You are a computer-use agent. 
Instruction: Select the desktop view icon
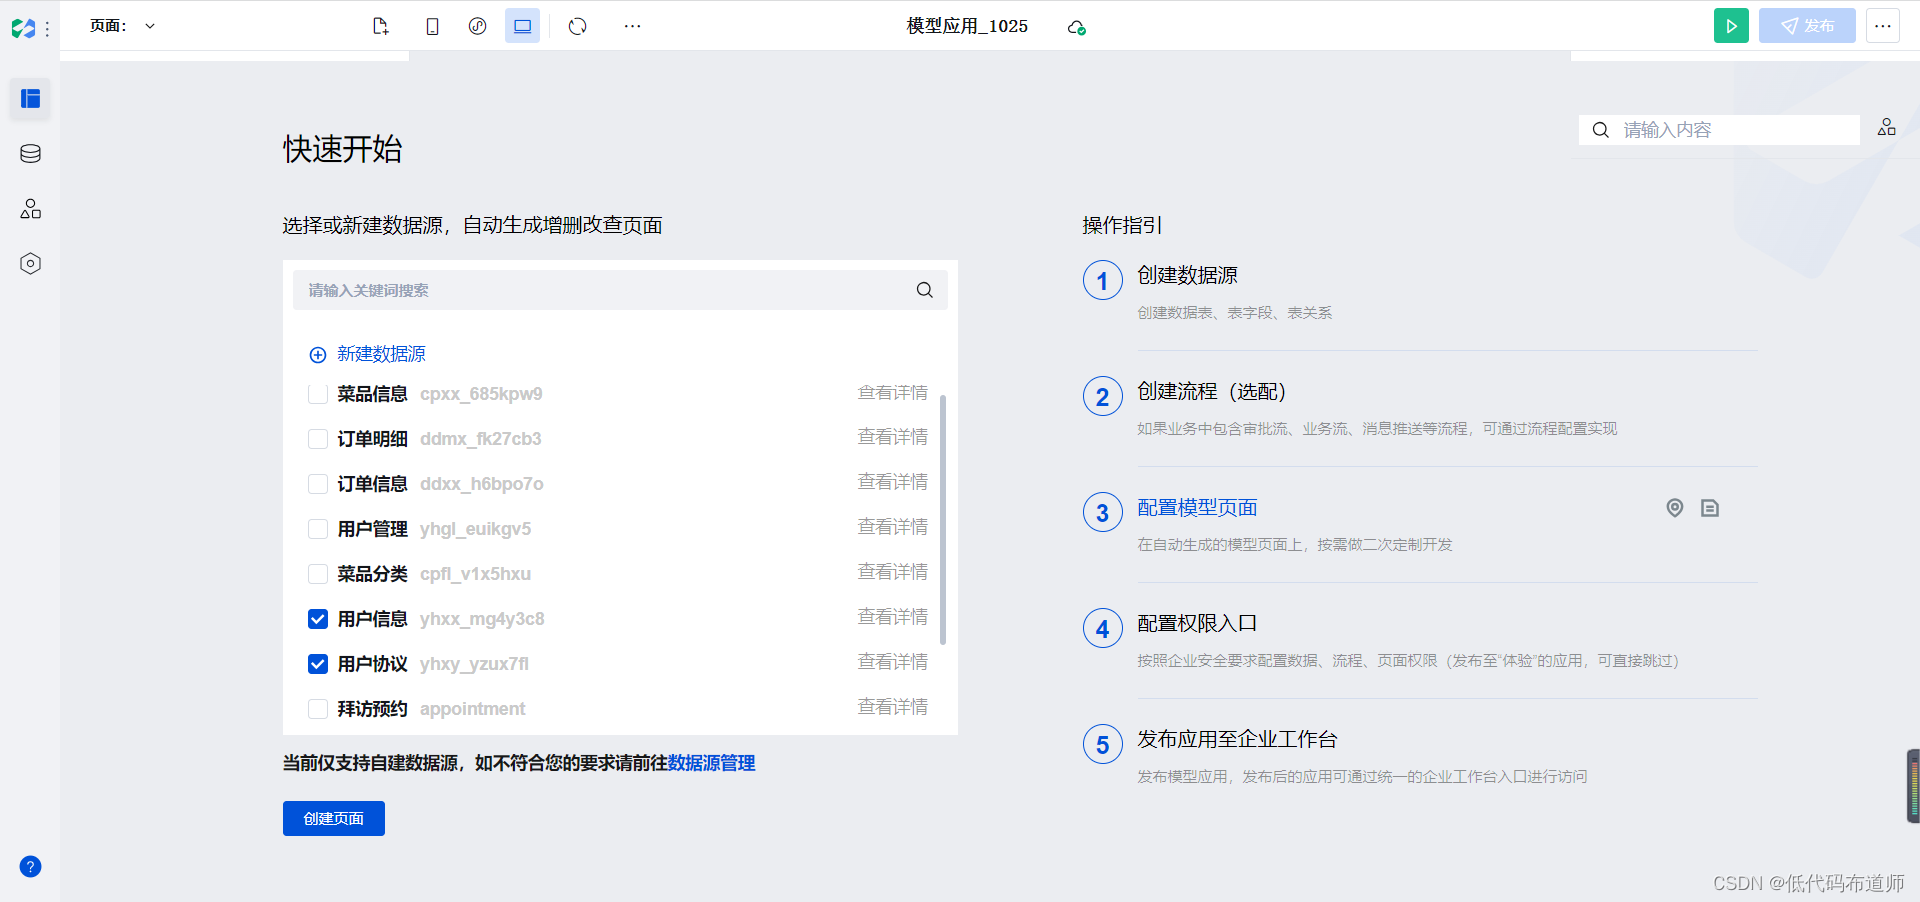[522, 26]
